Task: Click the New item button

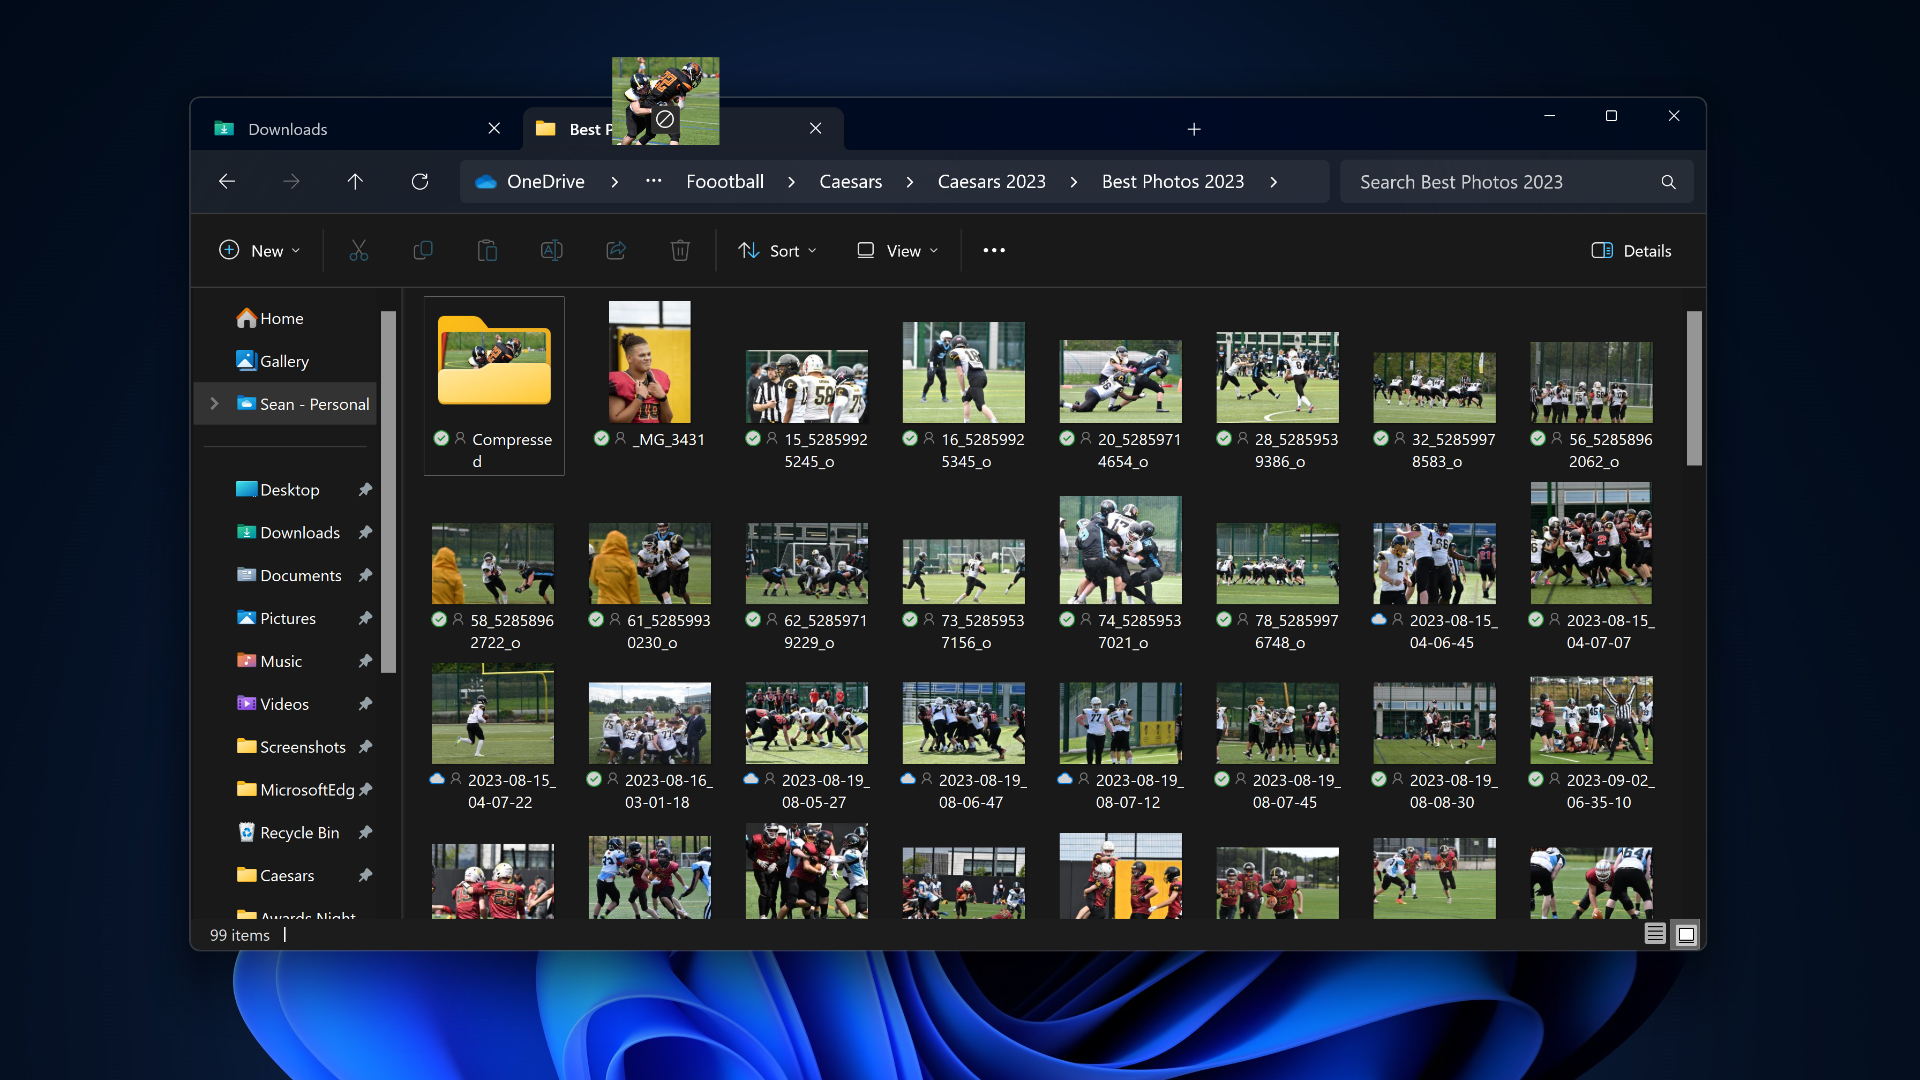Action: [x=258, y=249]
